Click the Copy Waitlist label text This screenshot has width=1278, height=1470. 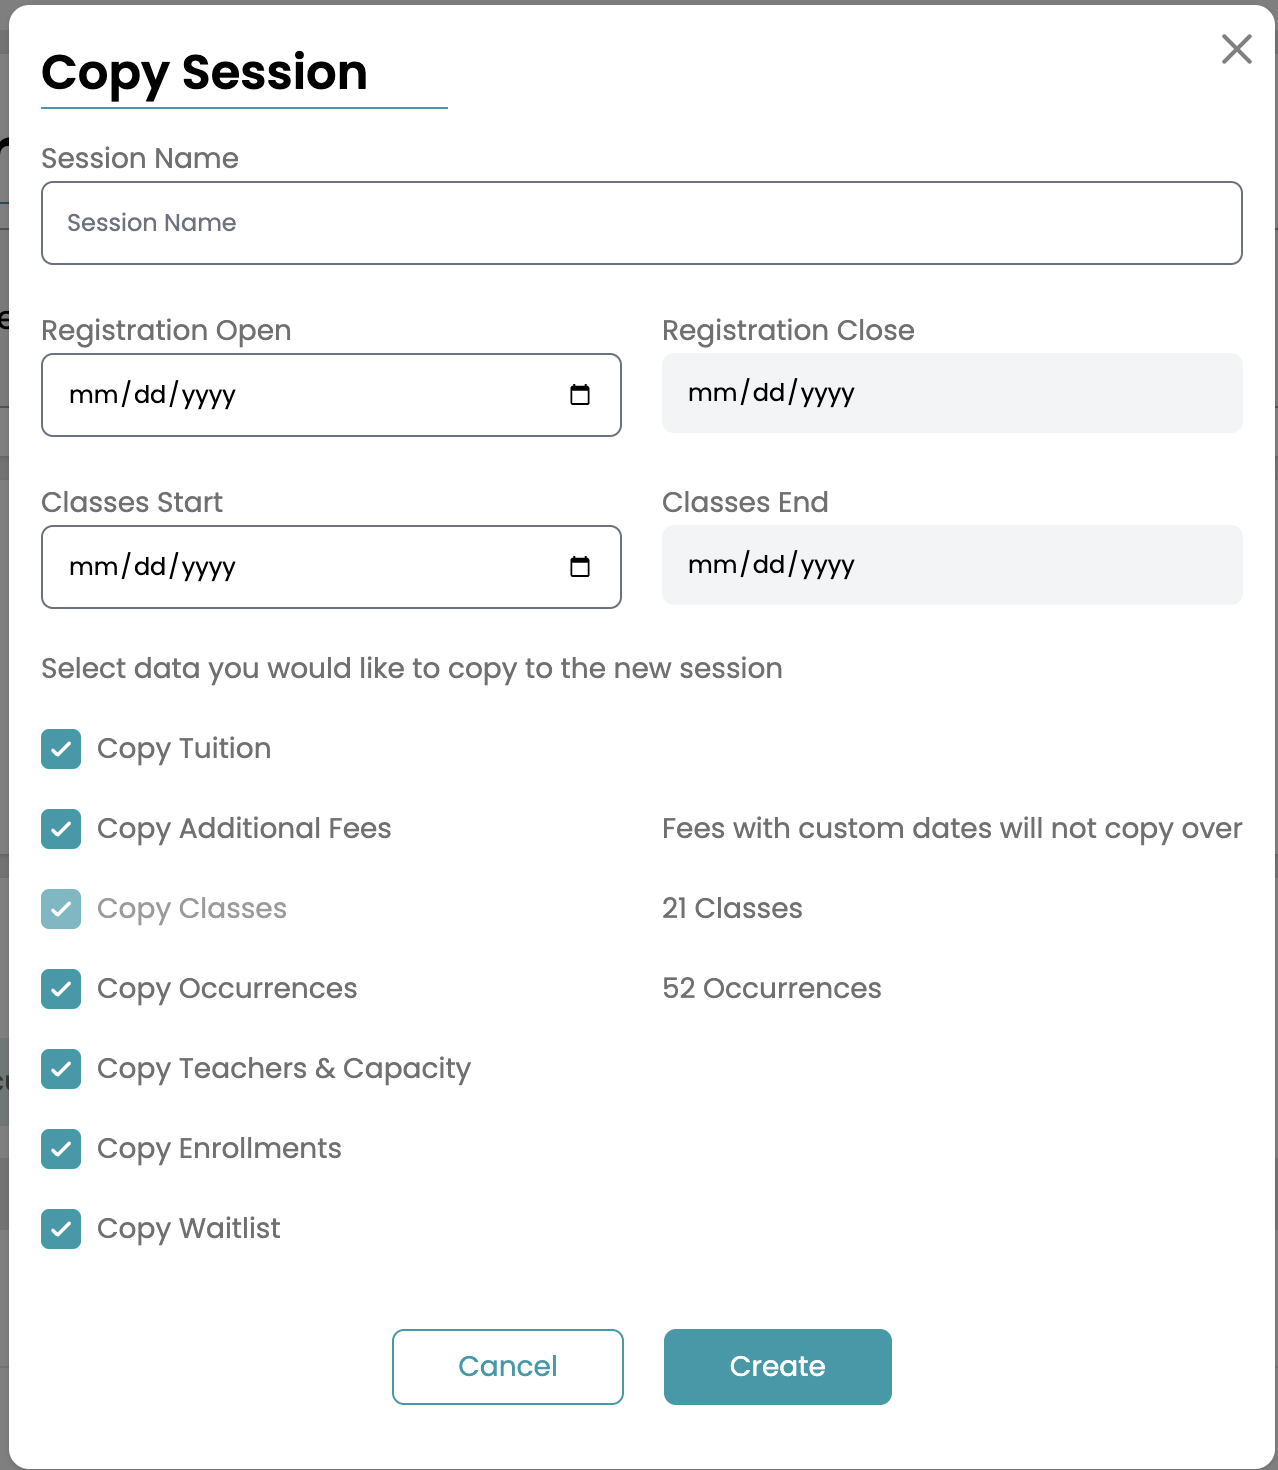(x=189, y=1229)
